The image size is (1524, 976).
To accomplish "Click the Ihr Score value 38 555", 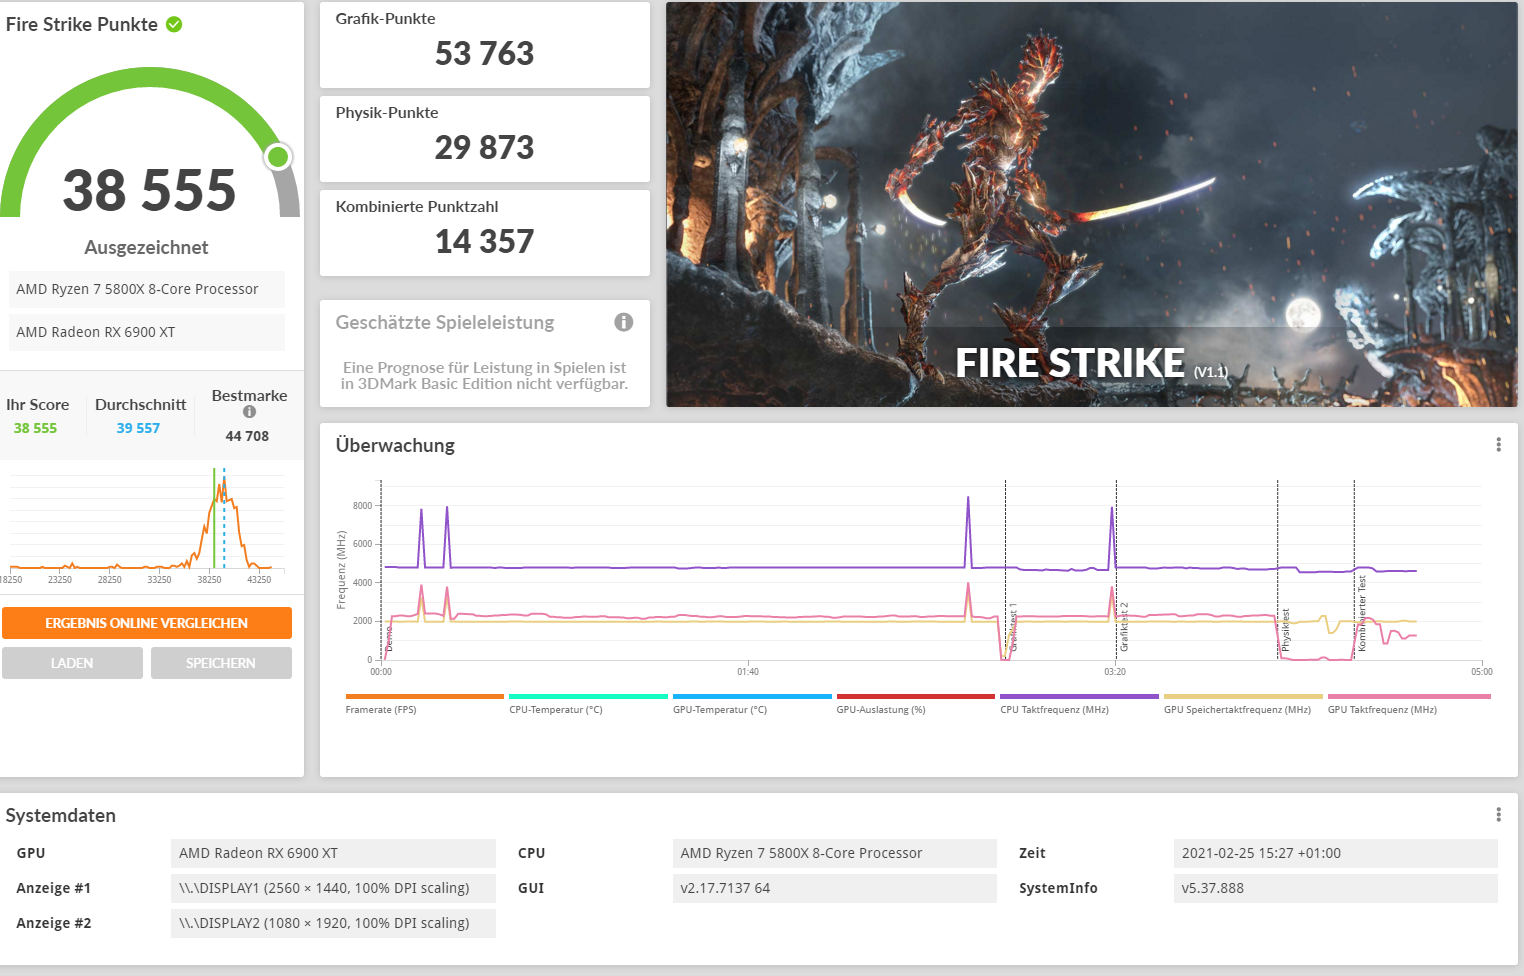I will [35, 428].
